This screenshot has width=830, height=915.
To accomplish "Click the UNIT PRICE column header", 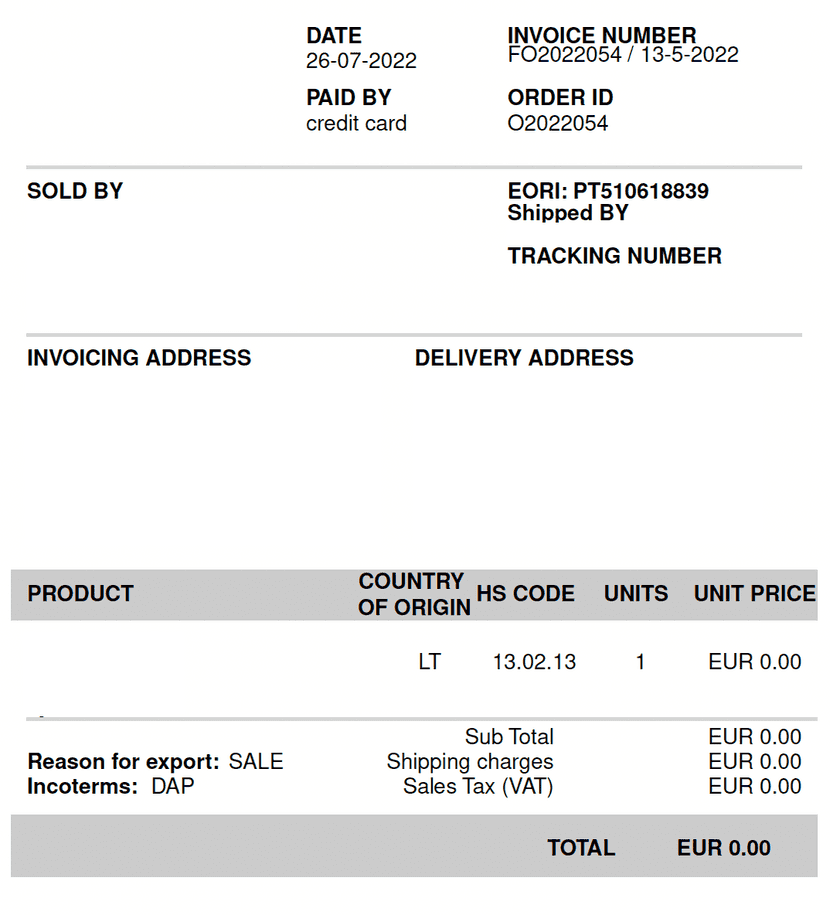I will click(754, 594).
